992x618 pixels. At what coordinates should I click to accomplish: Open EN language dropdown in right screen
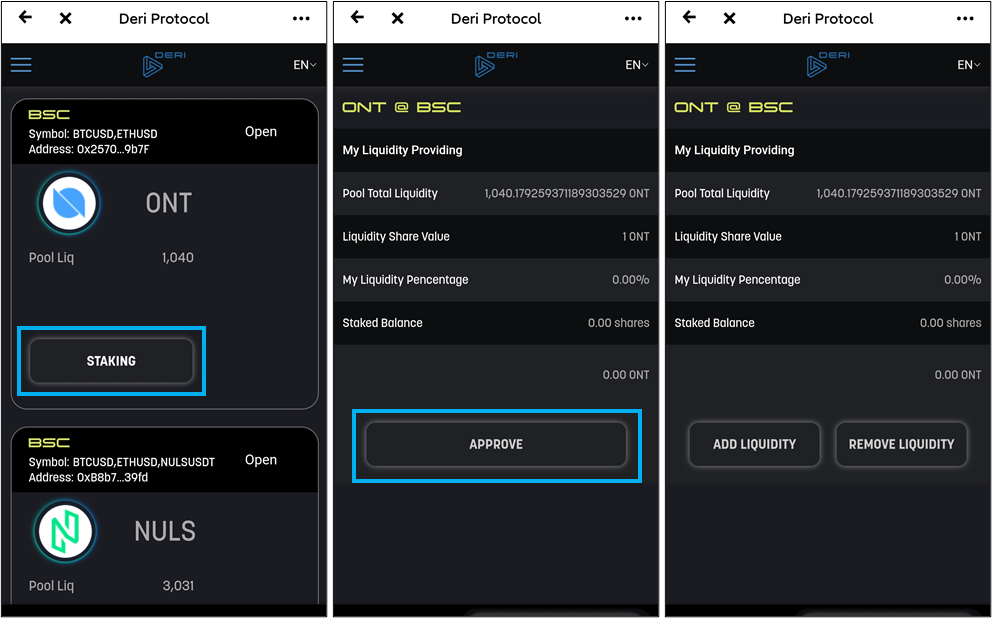coord(969,65)
